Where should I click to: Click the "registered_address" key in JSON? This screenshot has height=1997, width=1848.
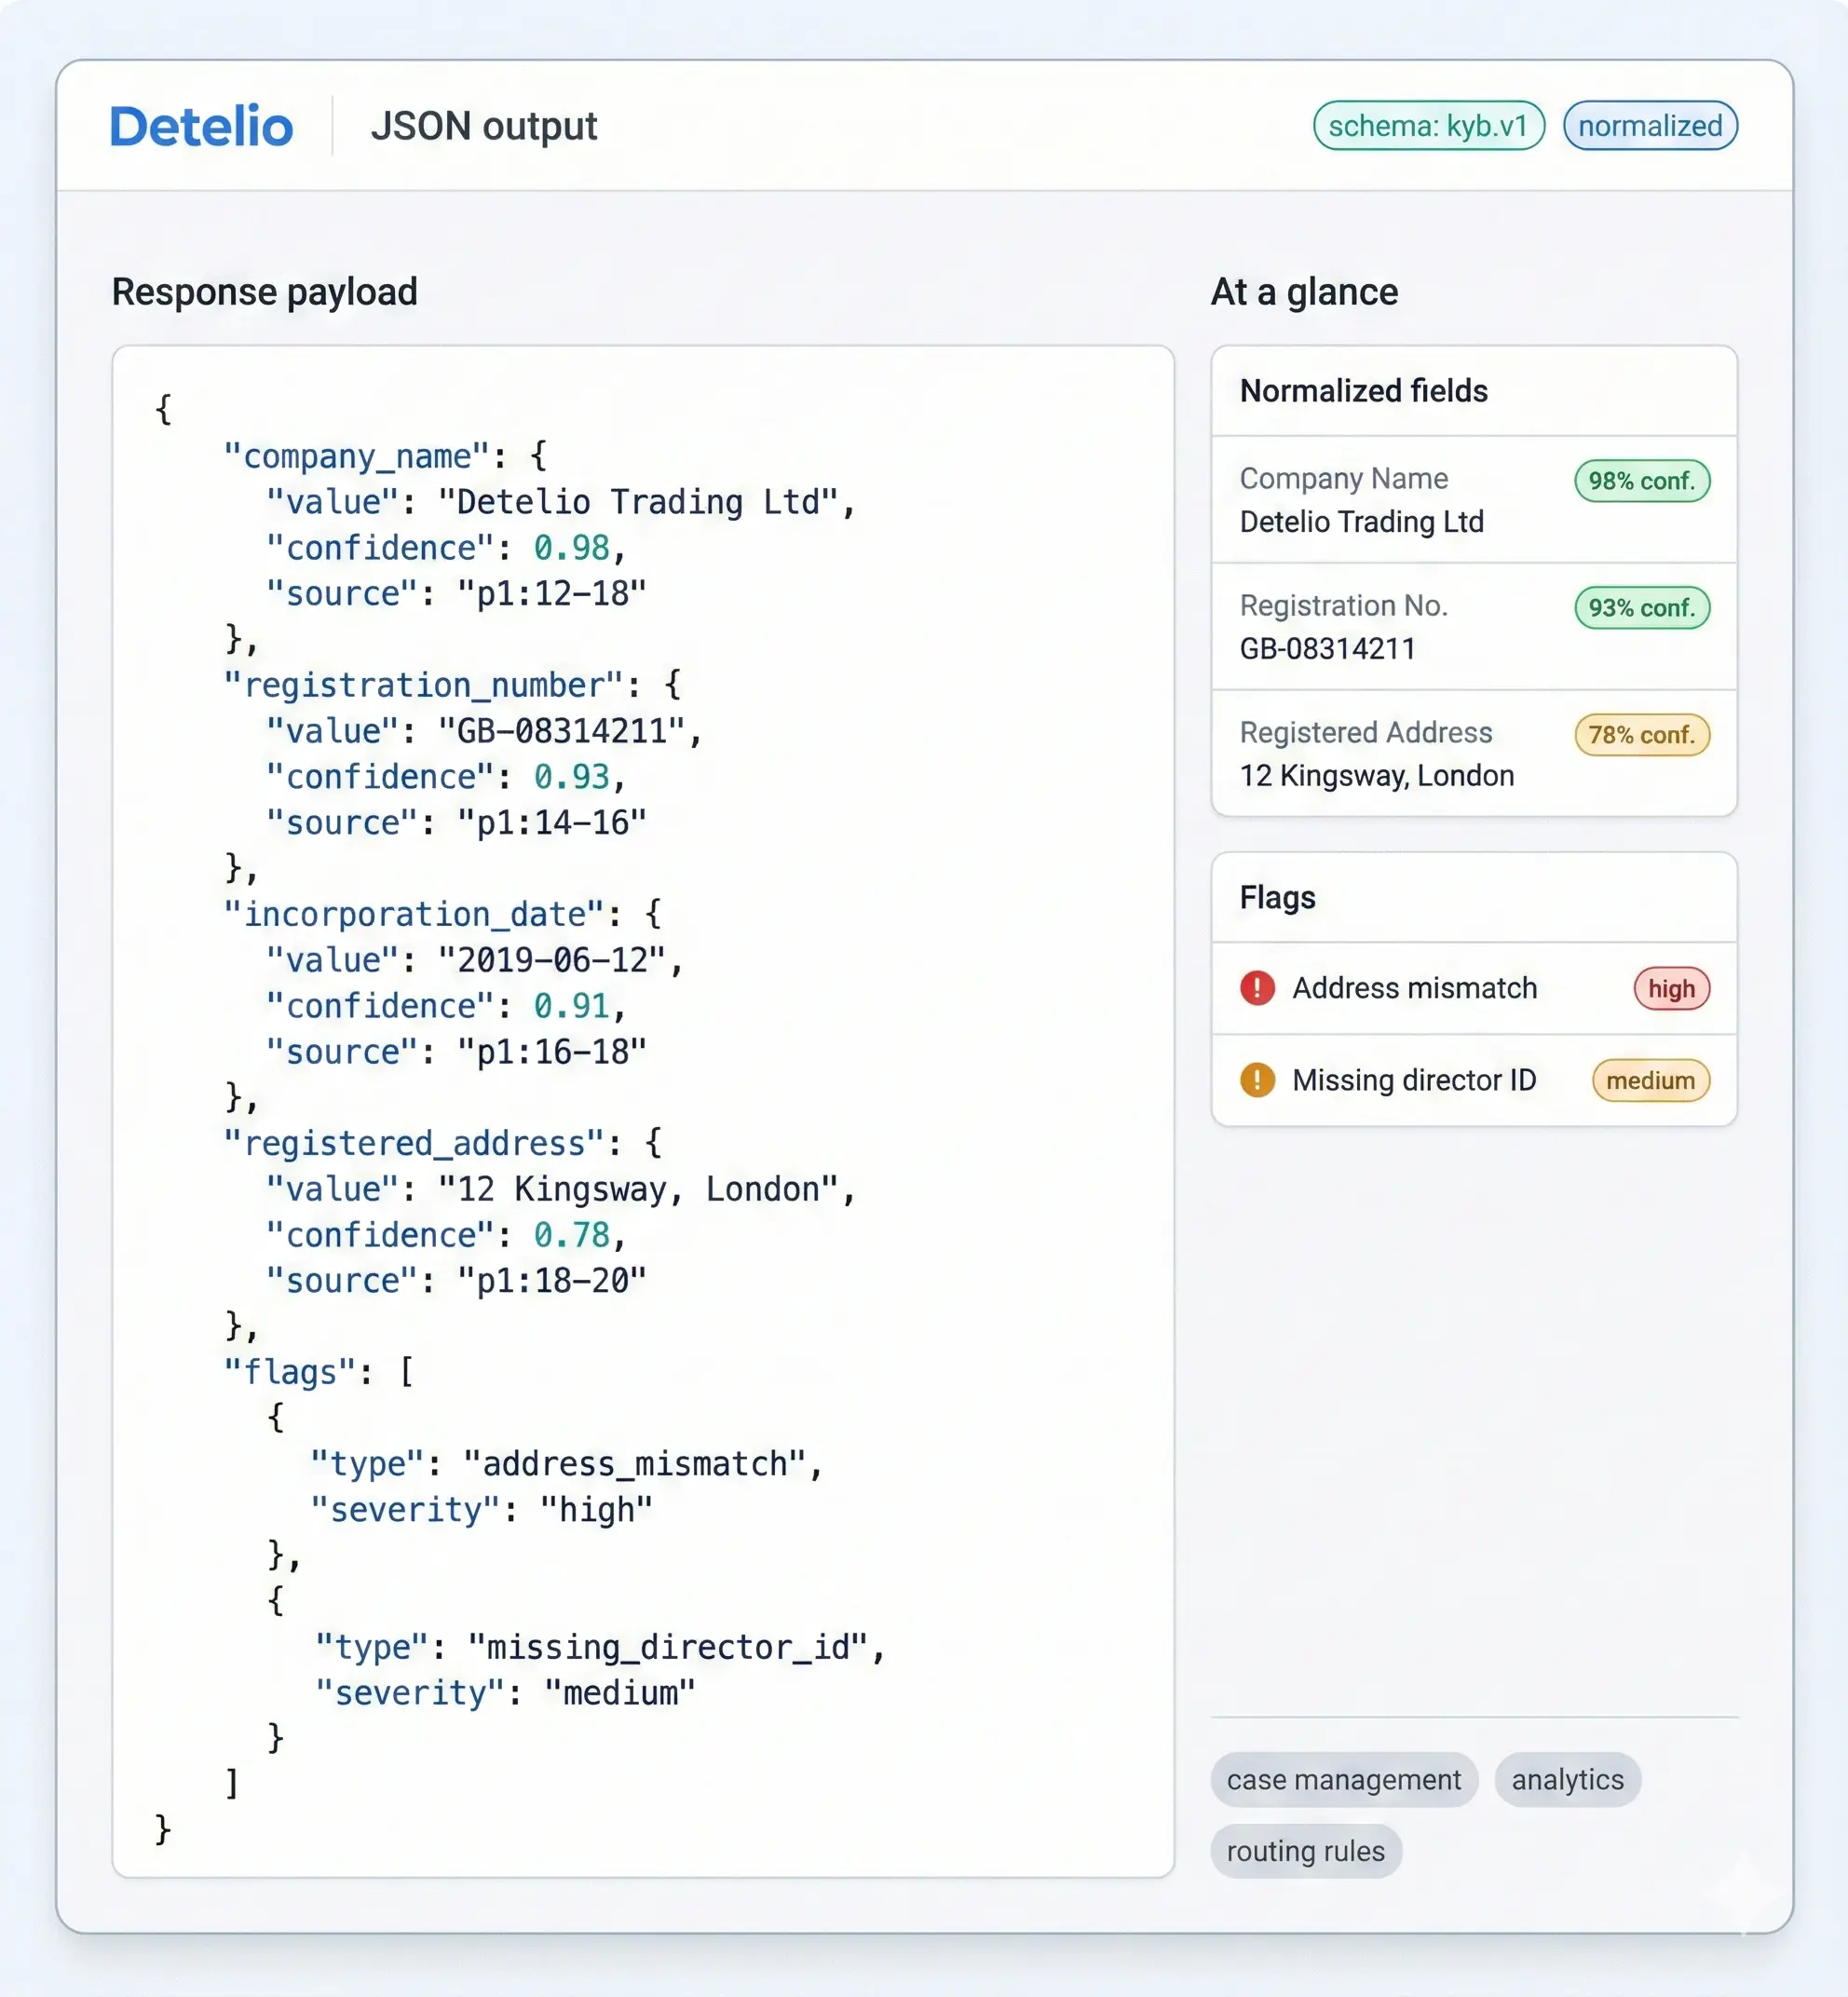(x=414, y=1144)
